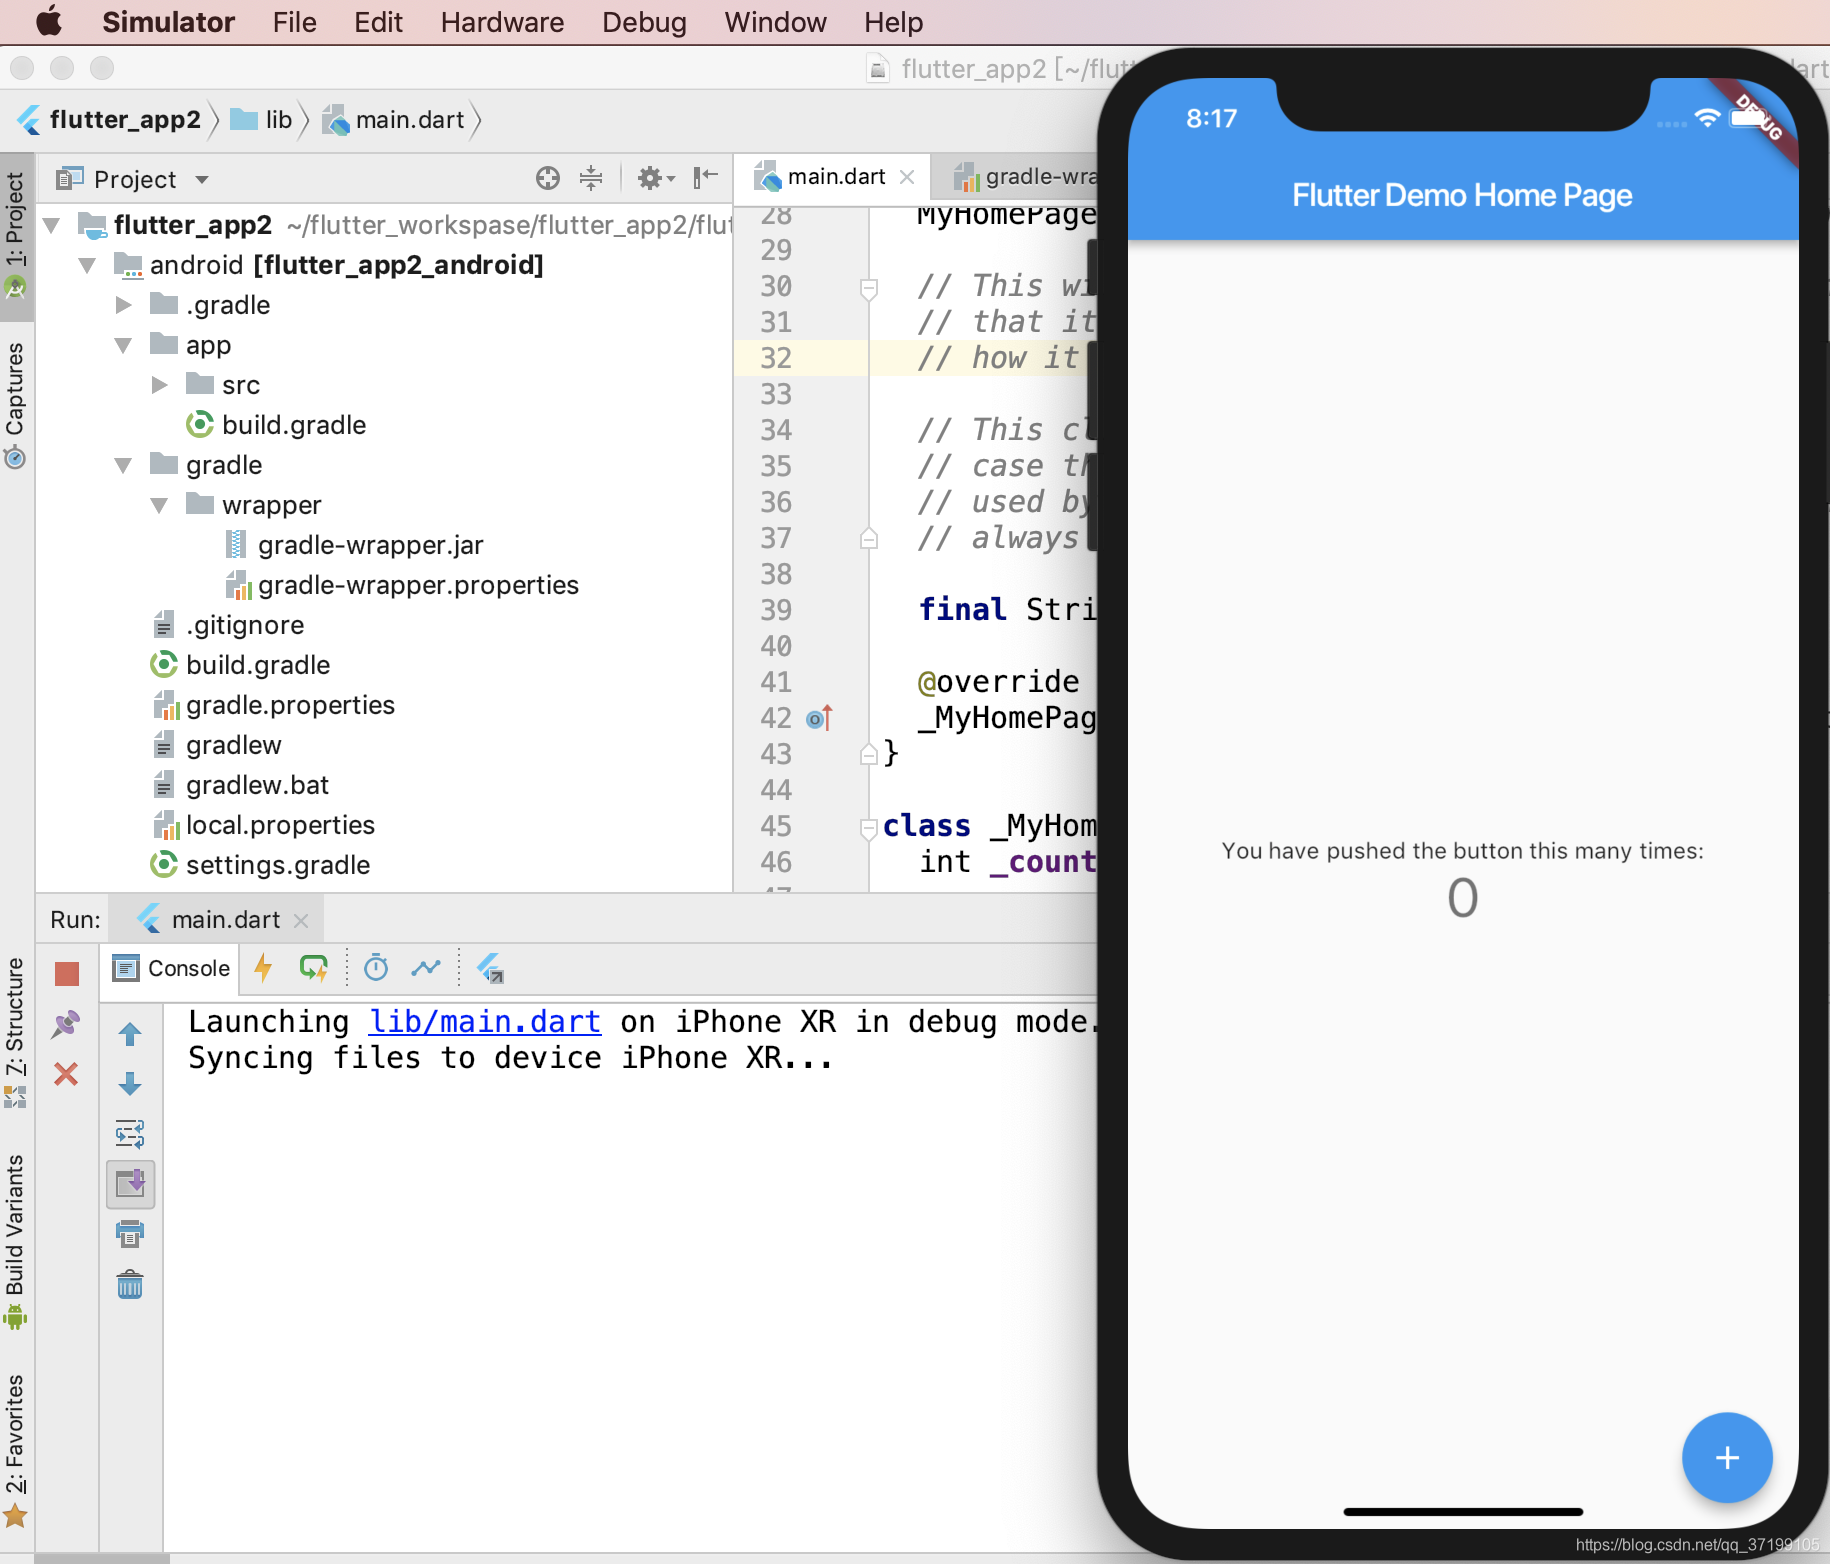The width and height of the screenshot is (1830, 1564).
Task: Open the Debug menu
Action: tap(644, 22)
